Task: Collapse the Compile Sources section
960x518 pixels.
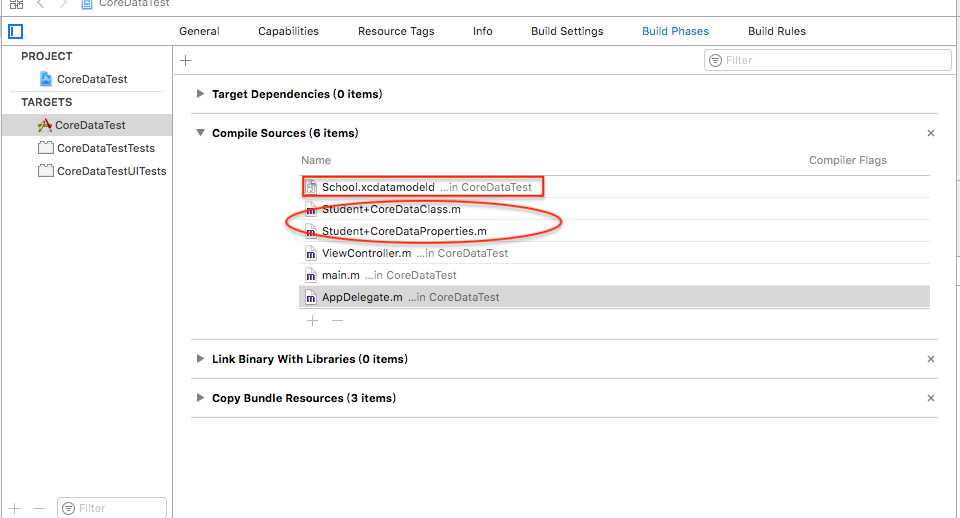Action: 201,133
